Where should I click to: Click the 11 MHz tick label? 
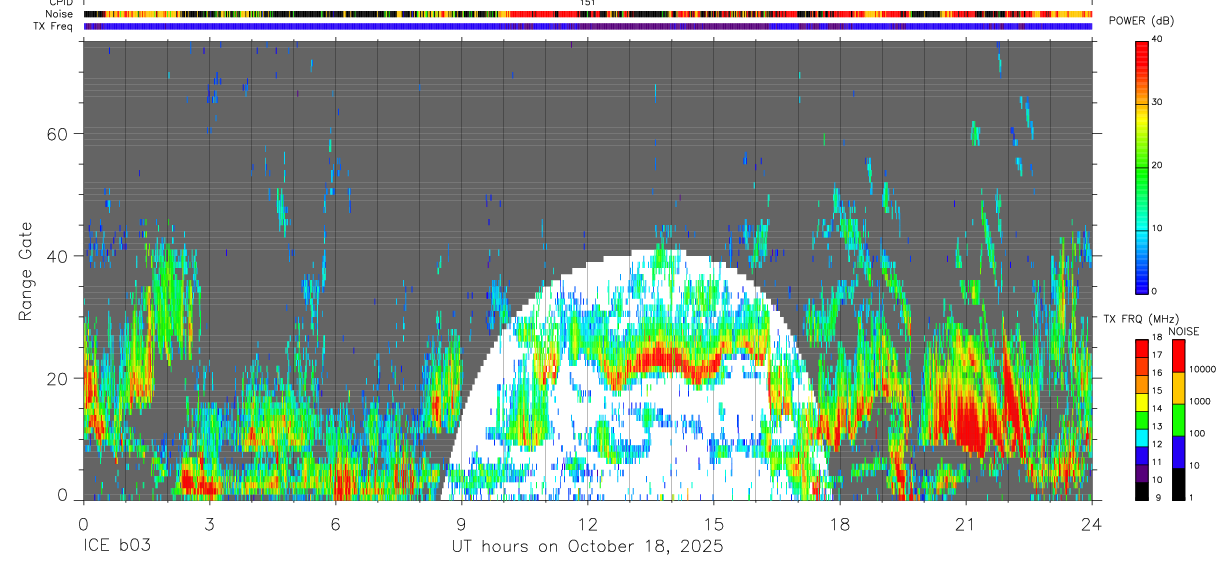click(1157, 462)
